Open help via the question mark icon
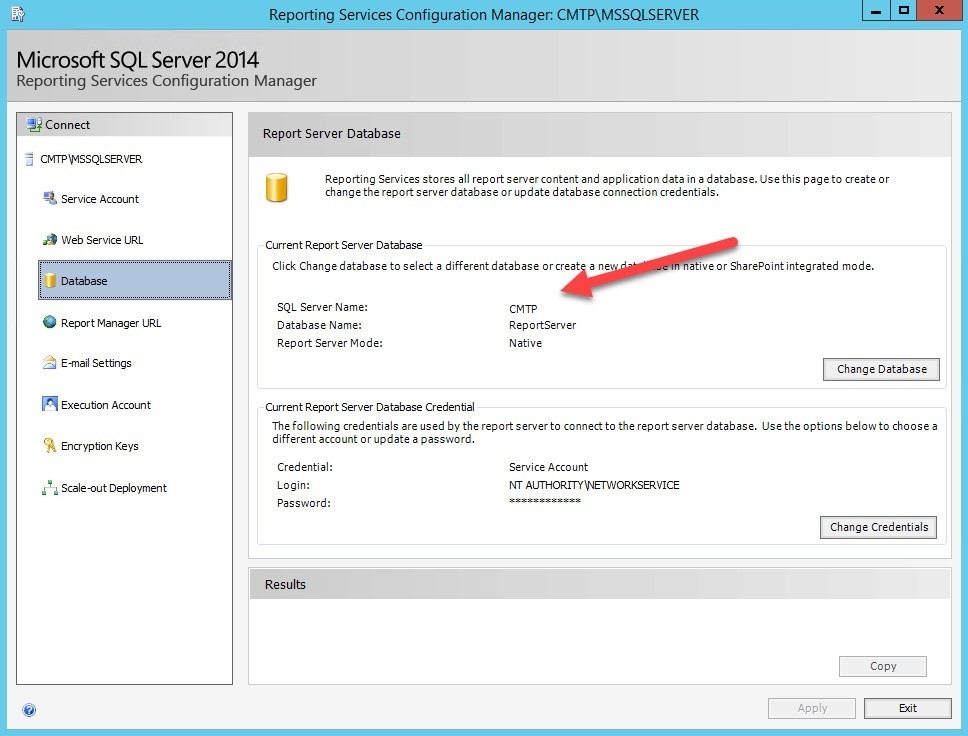This screenshot has height=736, width=968. (29, 709)
